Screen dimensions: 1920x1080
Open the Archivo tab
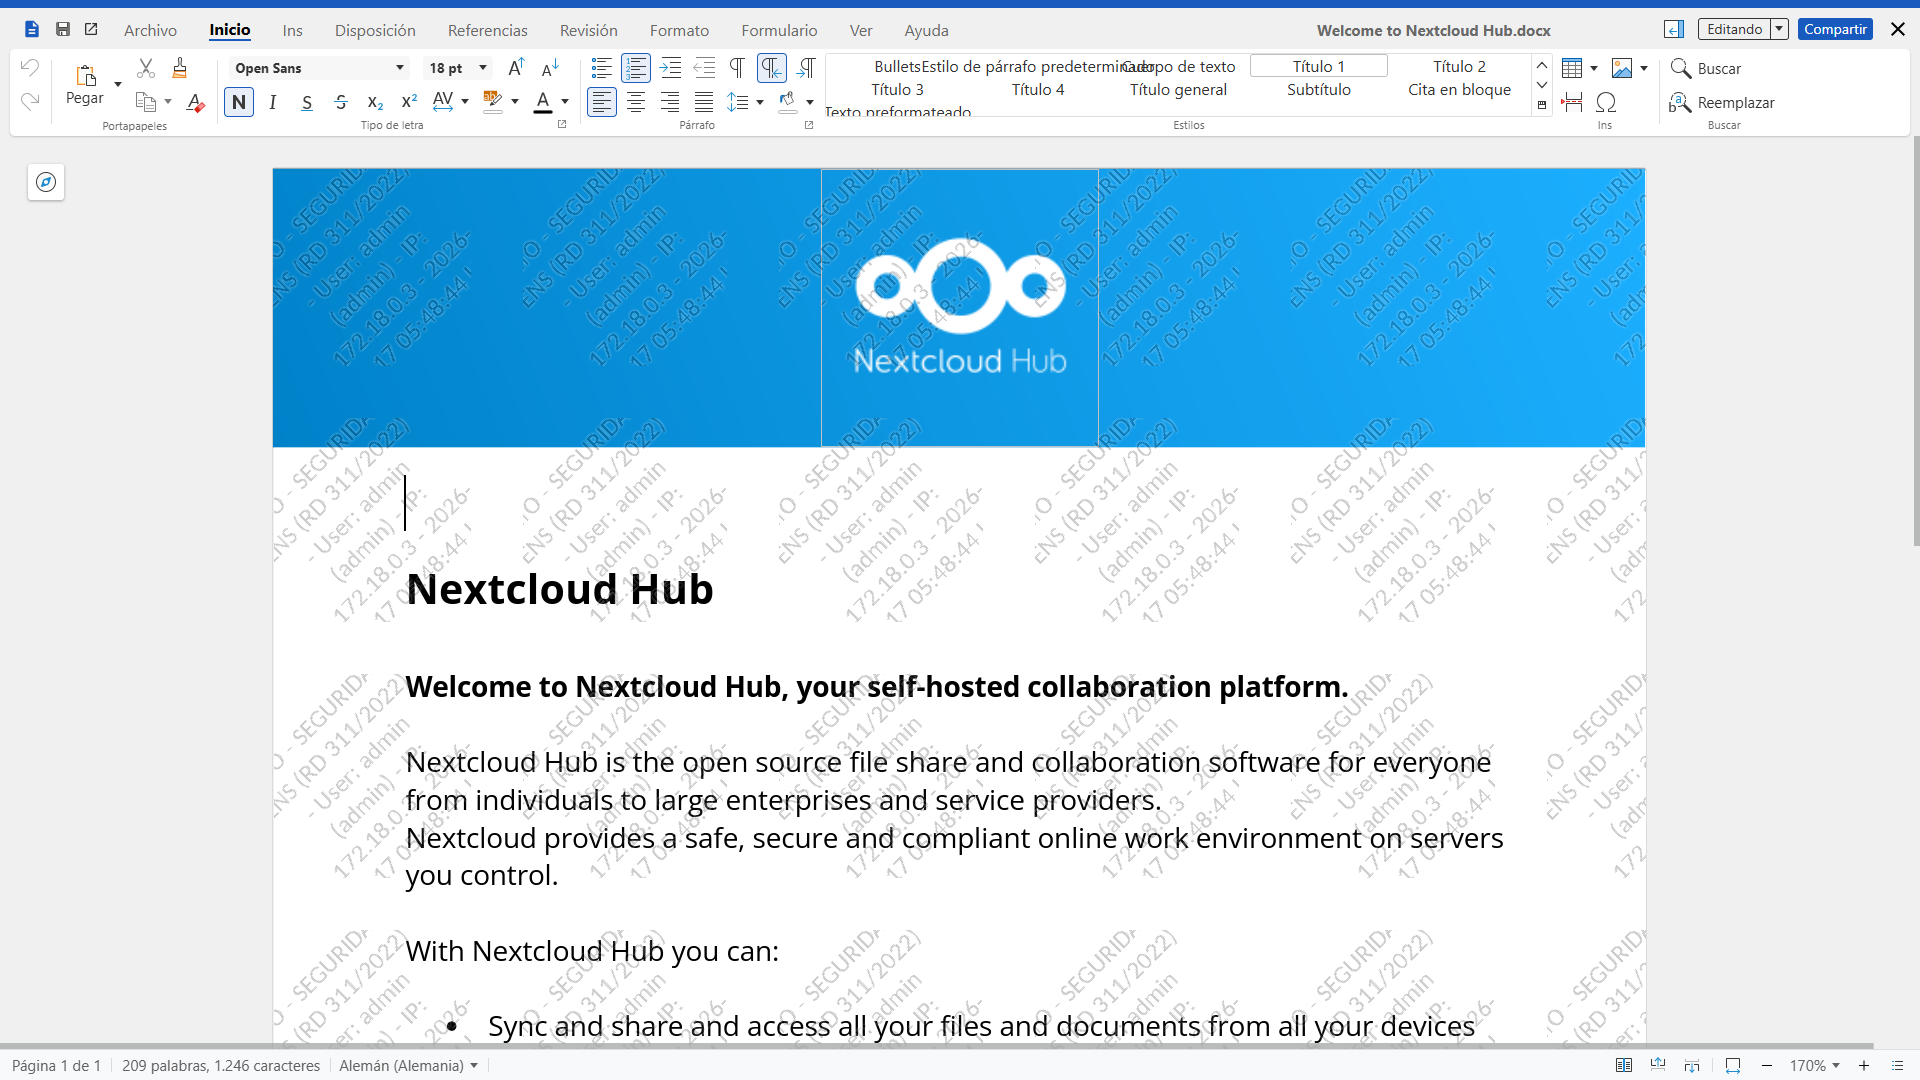(x=150, y=31)
